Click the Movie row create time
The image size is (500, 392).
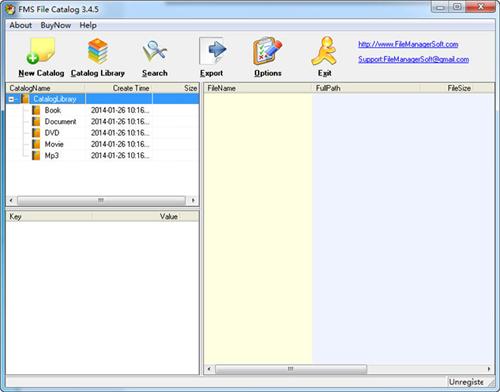tap(120, 144)
